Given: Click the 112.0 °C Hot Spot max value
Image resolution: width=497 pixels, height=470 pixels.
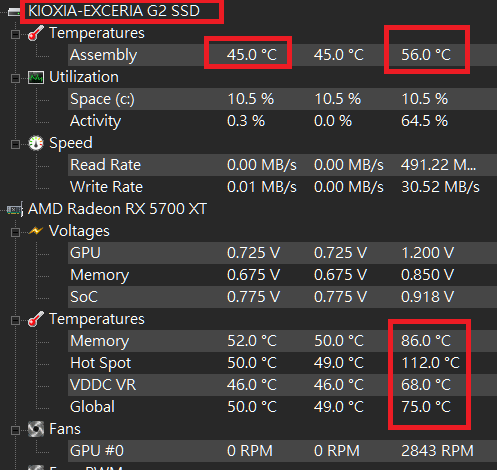Looking at the screenshot, I should (431, 363).
